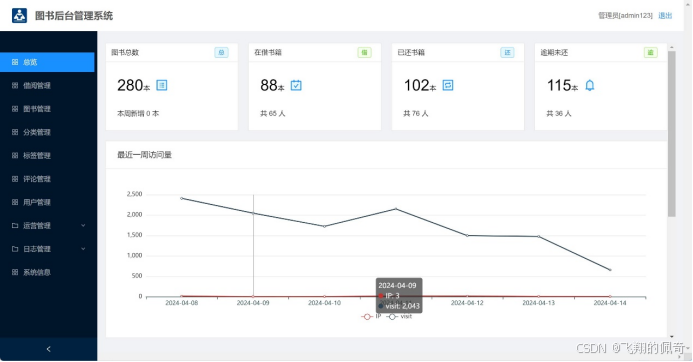Click the grid icon before 借阅管理

pos(15,85)
